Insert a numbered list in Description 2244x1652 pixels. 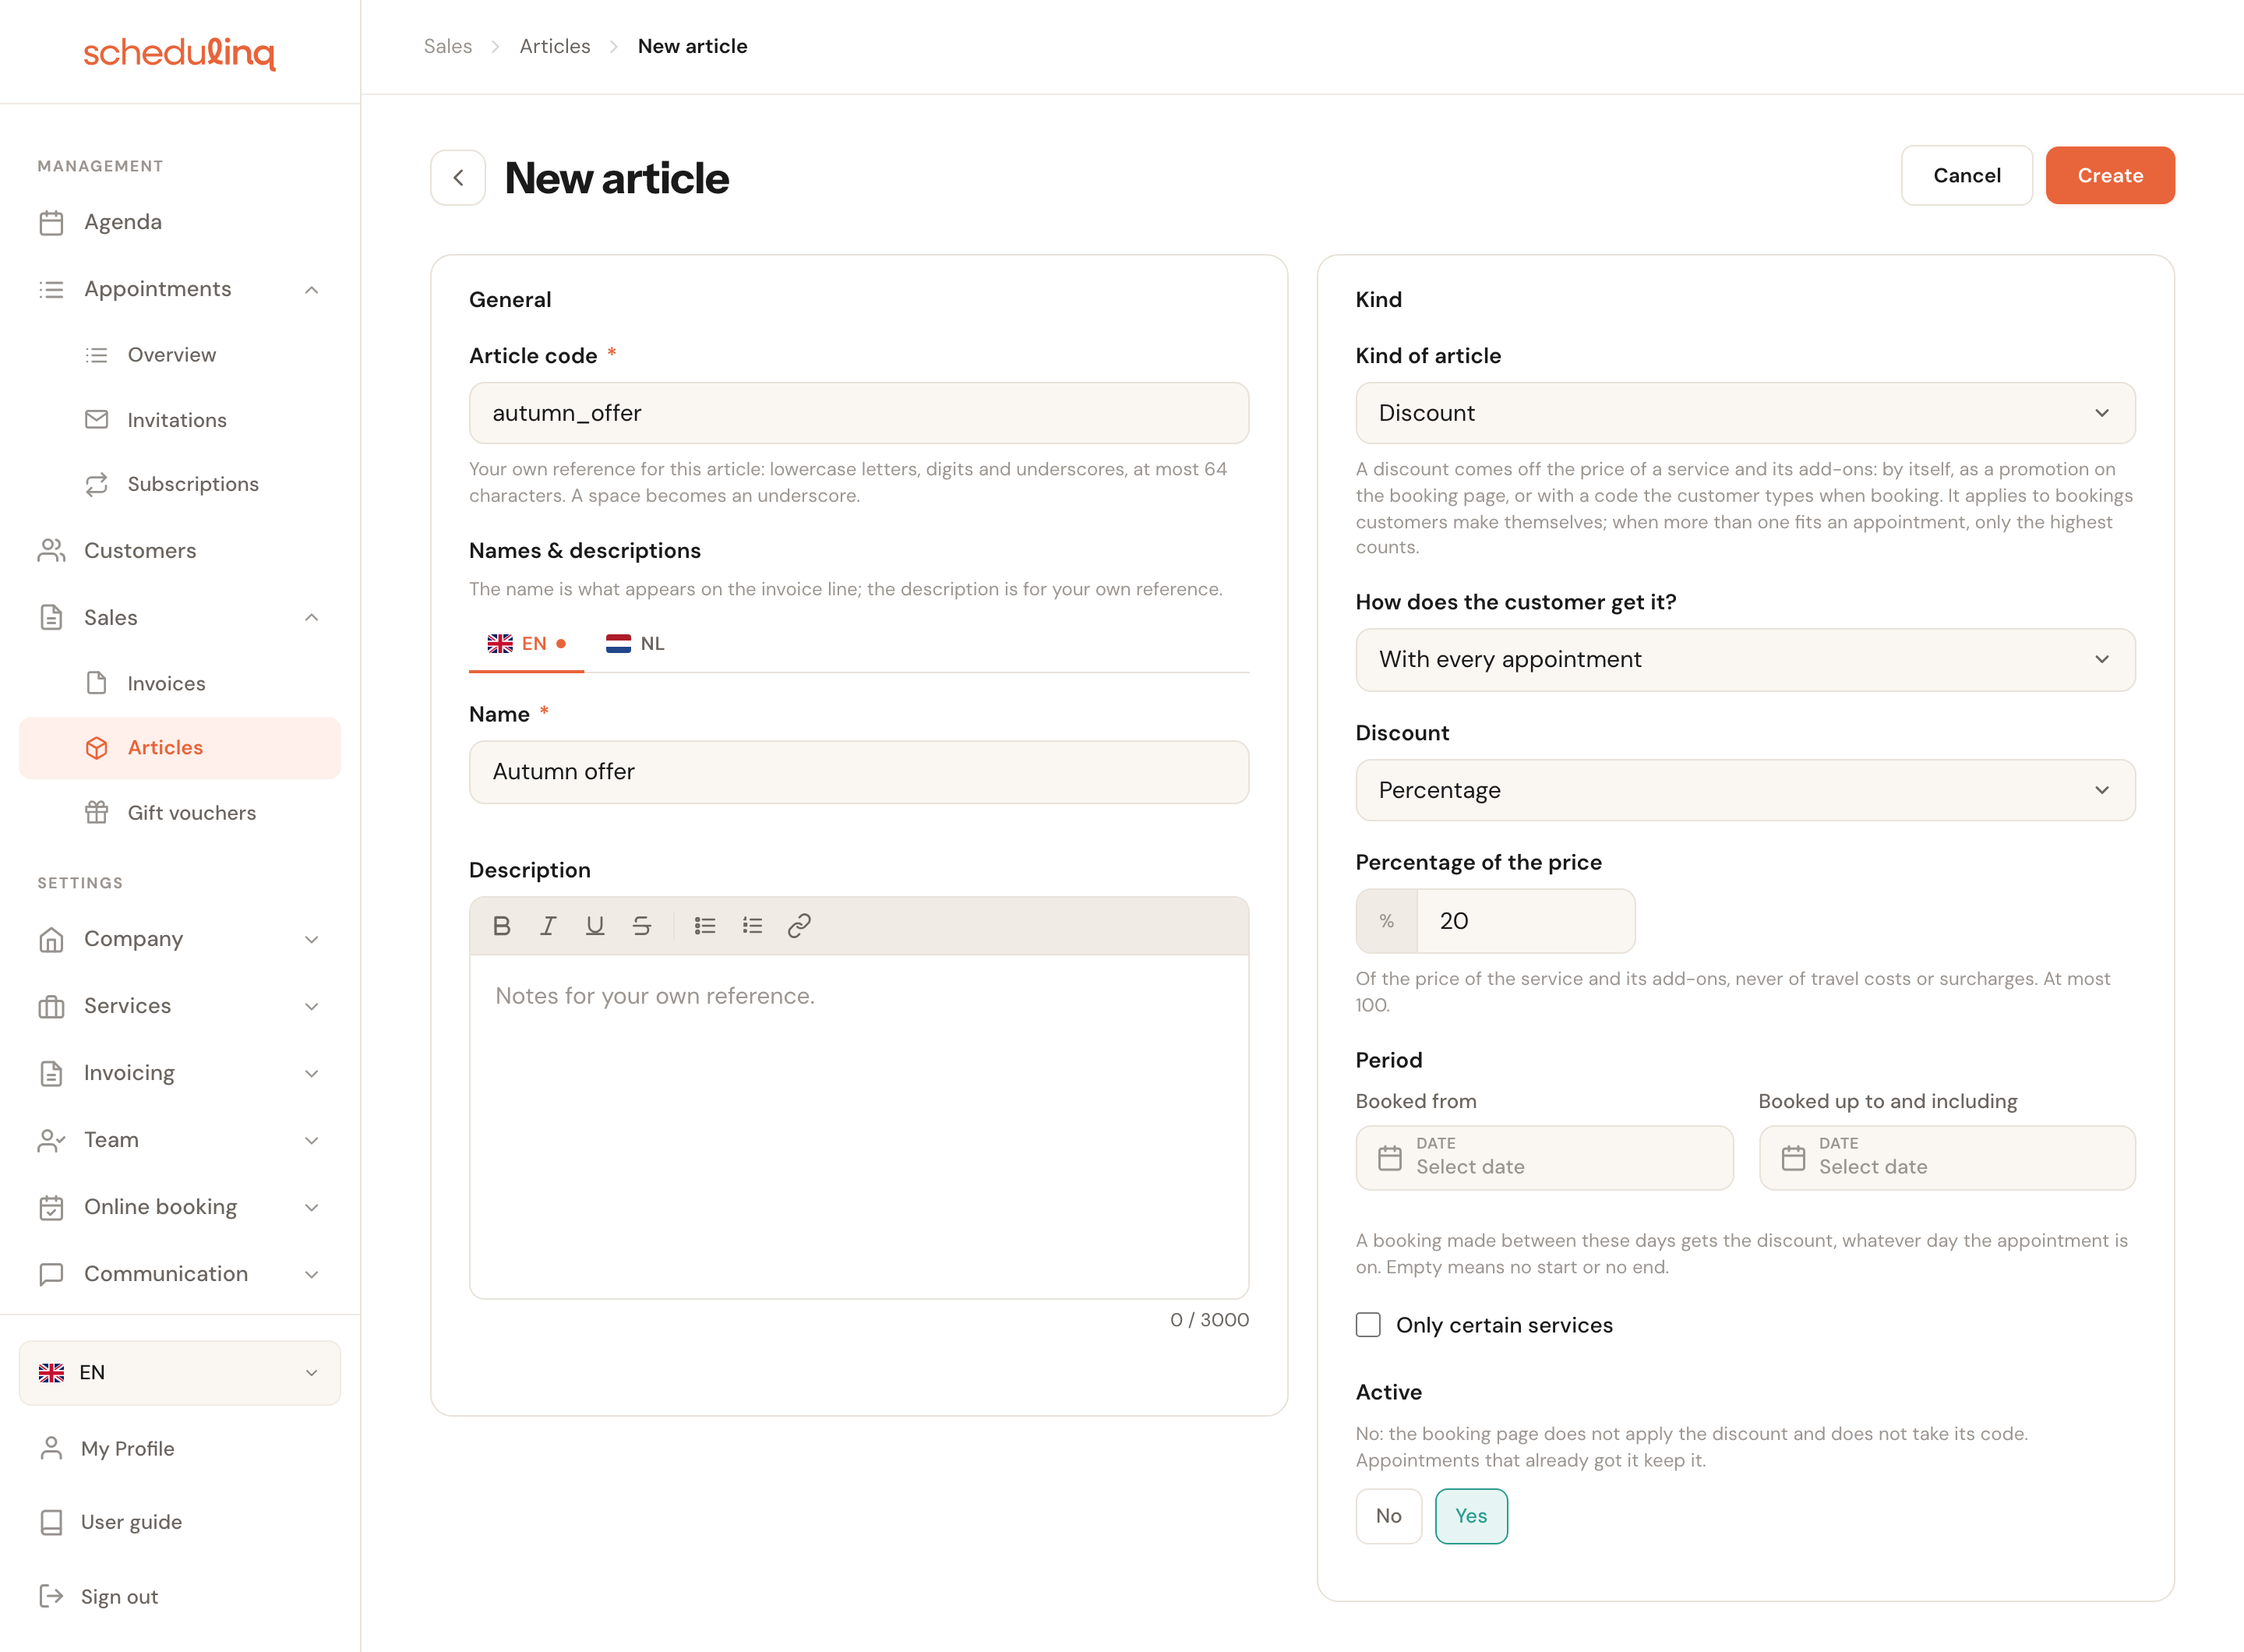point(752,926)
